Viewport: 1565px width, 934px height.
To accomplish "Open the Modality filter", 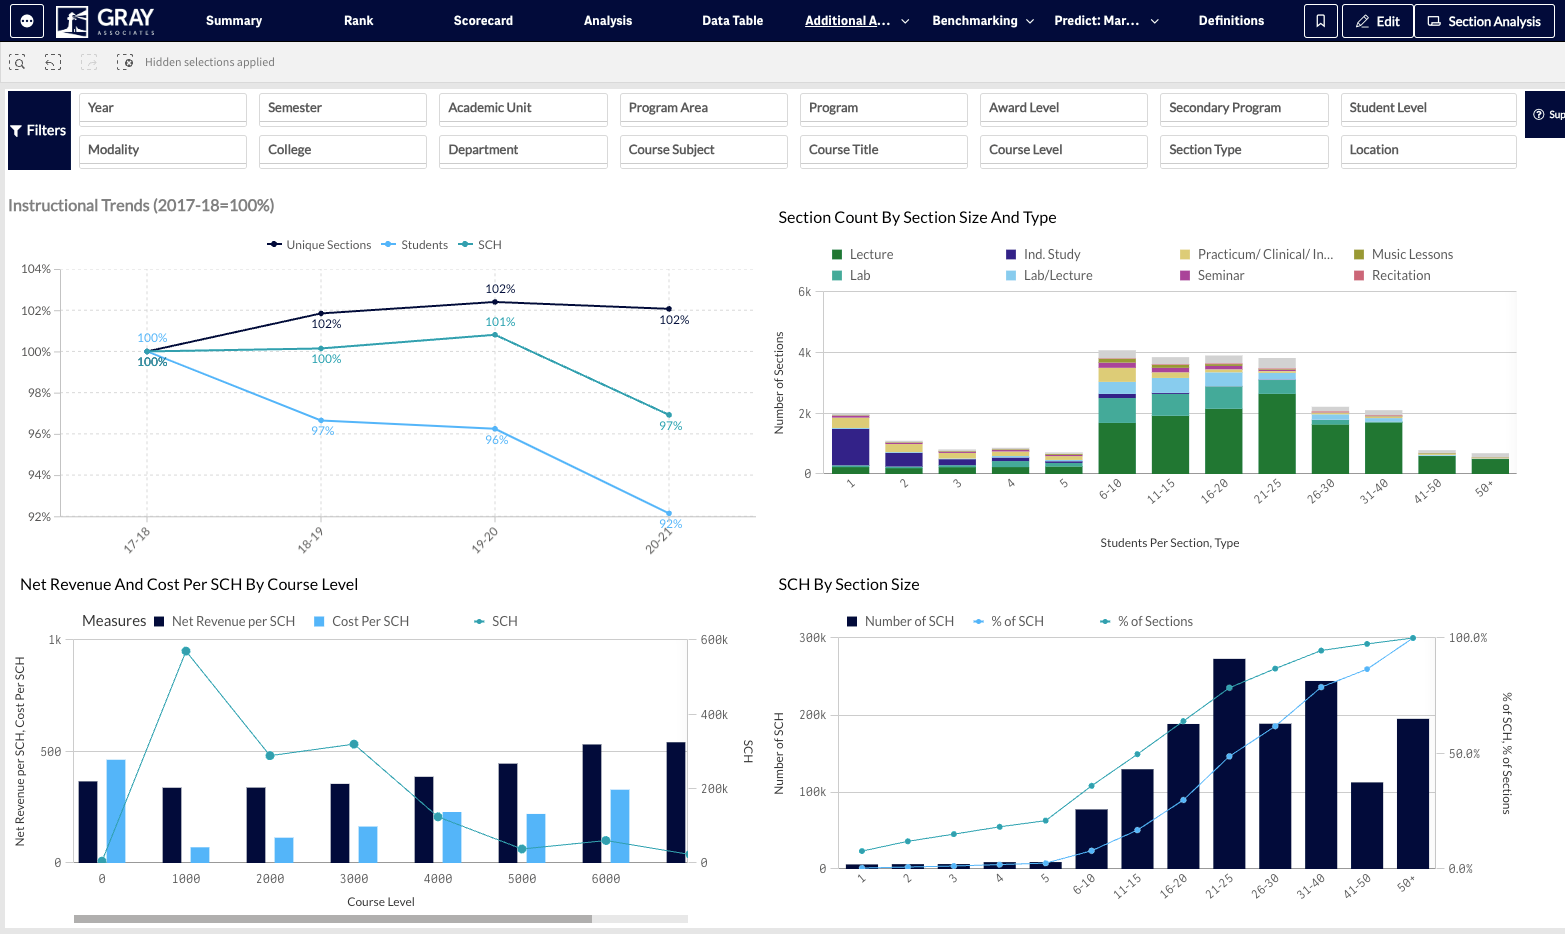I will click(163, 150).
